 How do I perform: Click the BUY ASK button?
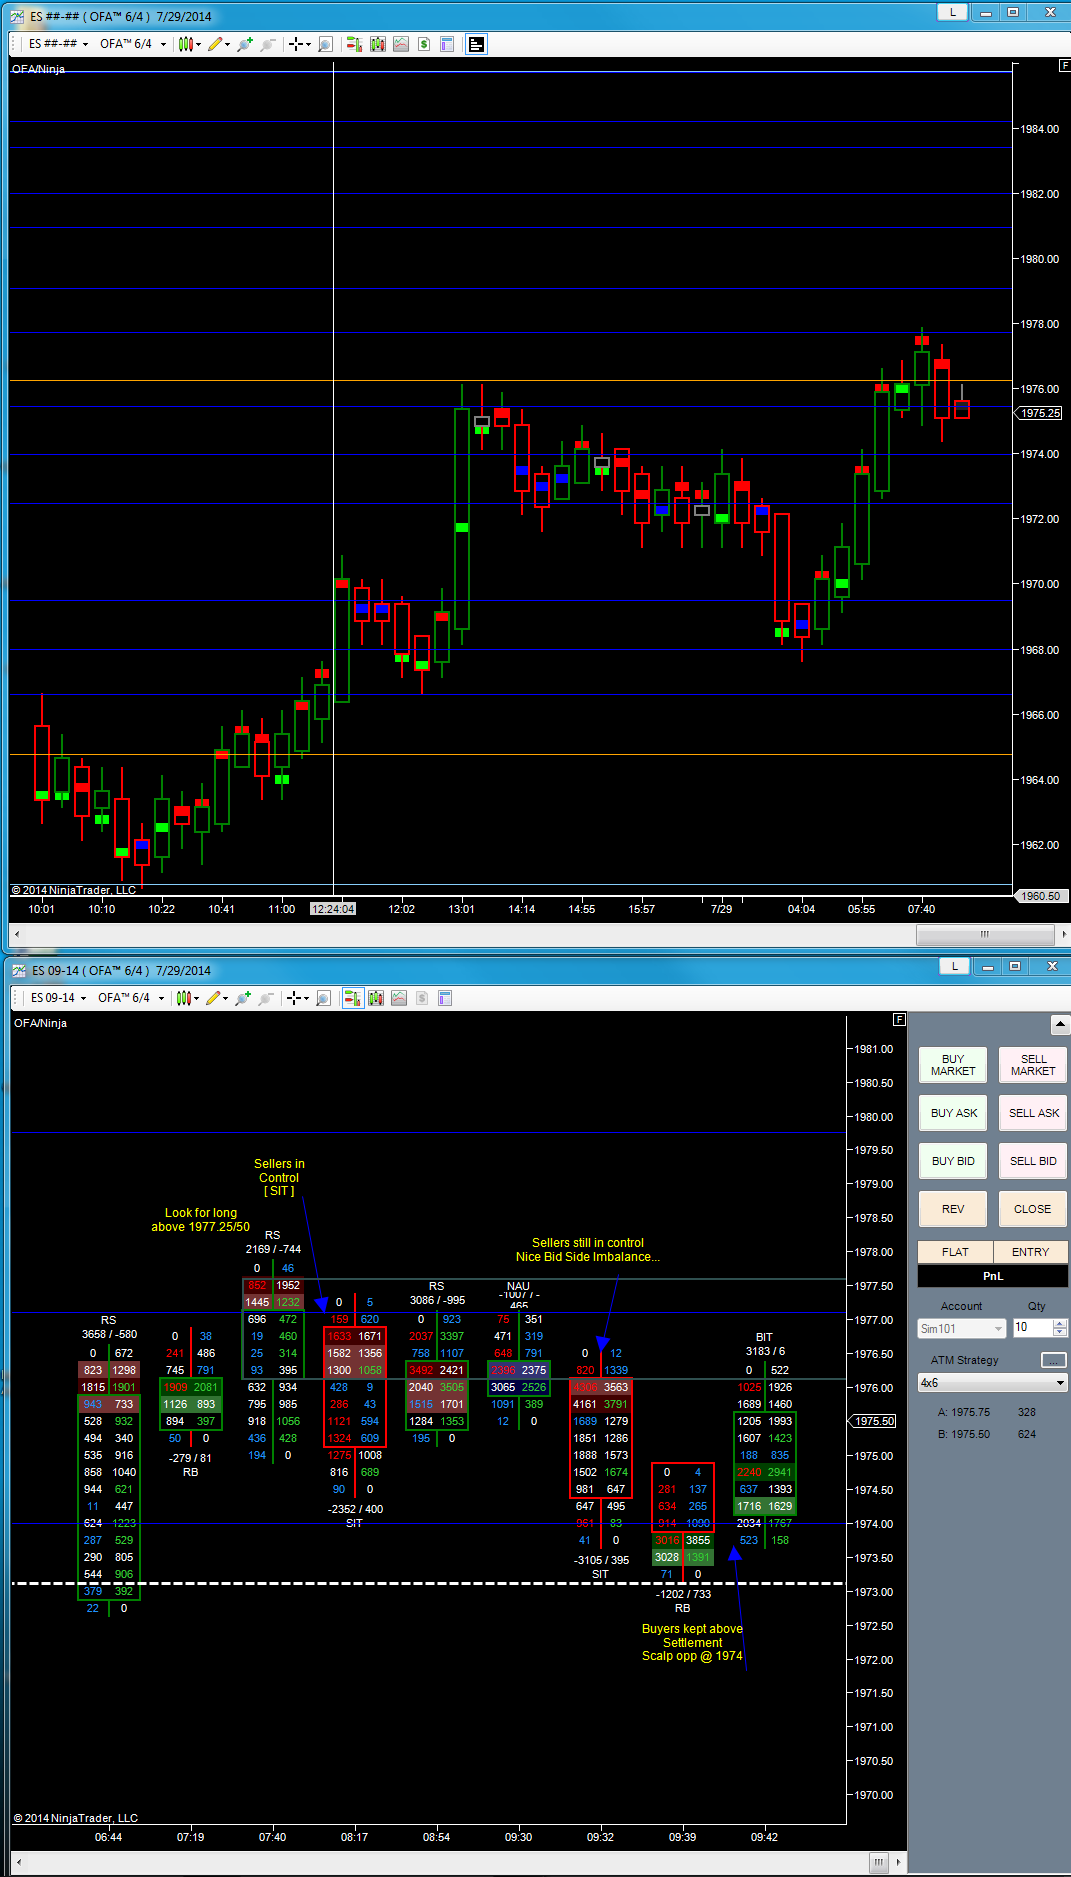[953, 1113]
